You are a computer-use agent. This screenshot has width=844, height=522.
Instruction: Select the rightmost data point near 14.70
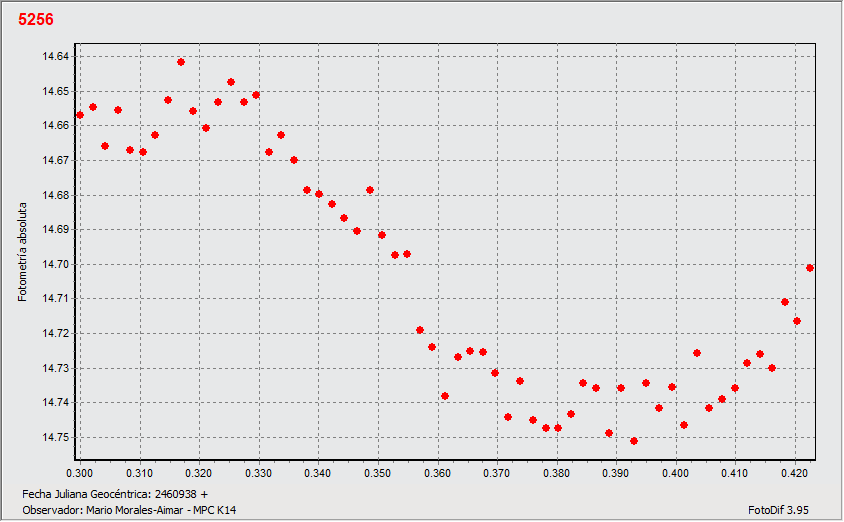[810, 268]
